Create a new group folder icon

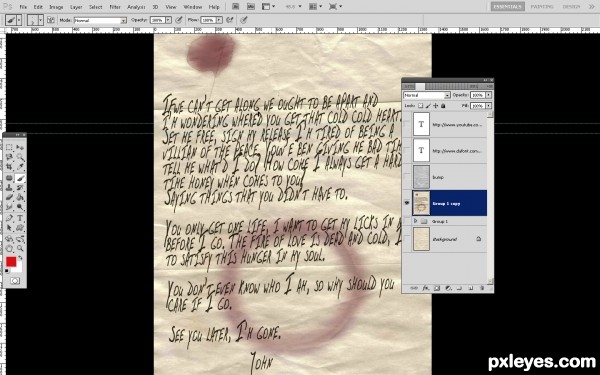point(459,288)
